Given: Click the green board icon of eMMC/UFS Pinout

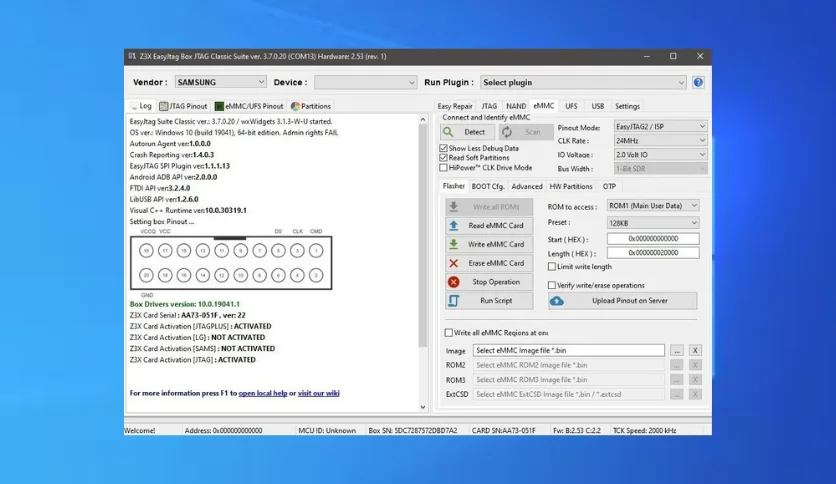Looking at the screenshot, I should click(219, 106).
